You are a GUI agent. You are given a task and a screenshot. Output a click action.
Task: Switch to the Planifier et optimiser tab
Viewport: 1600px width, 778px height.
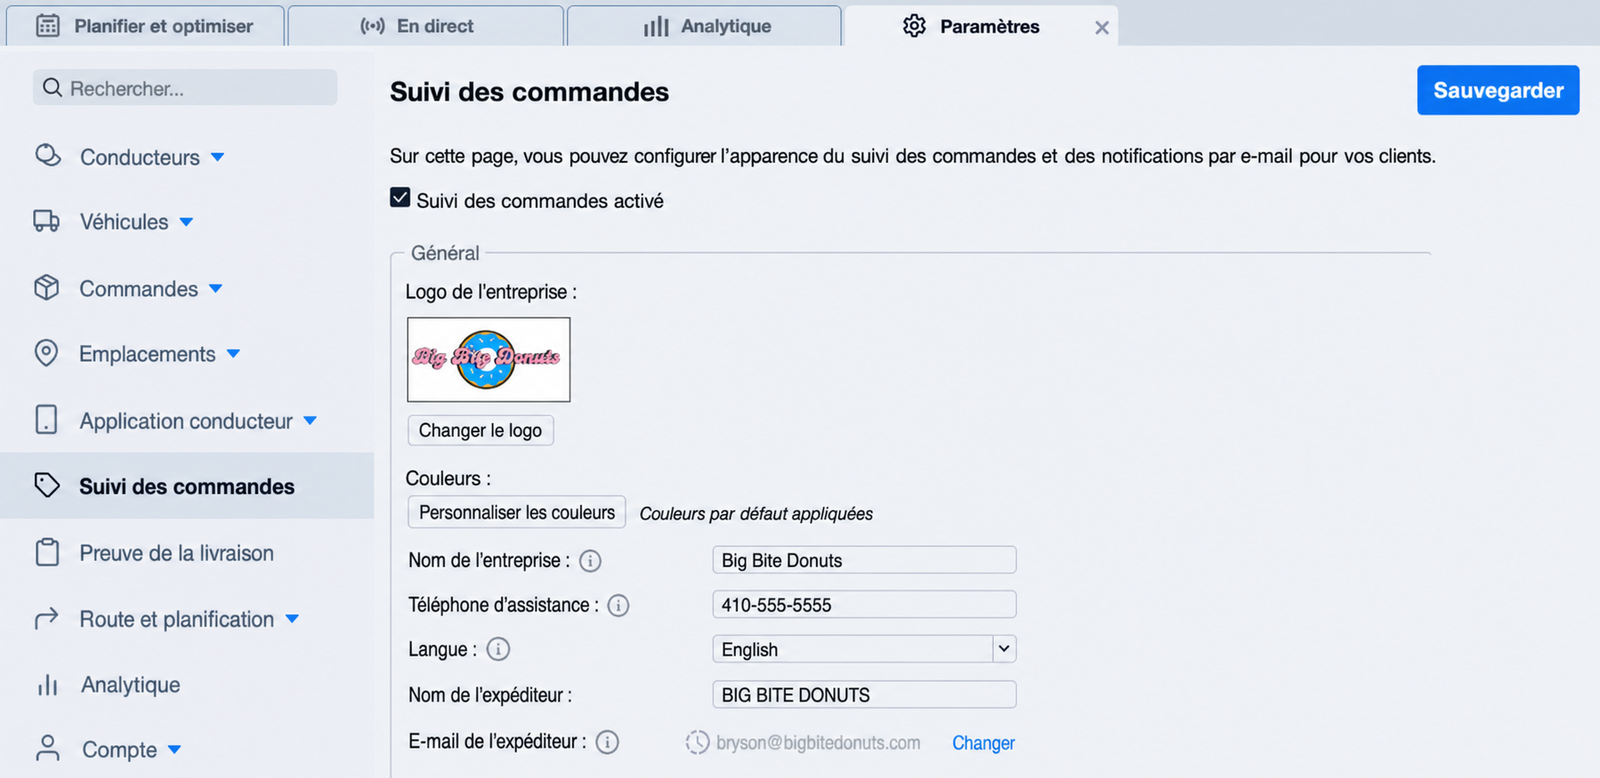(x=146, y=26)
